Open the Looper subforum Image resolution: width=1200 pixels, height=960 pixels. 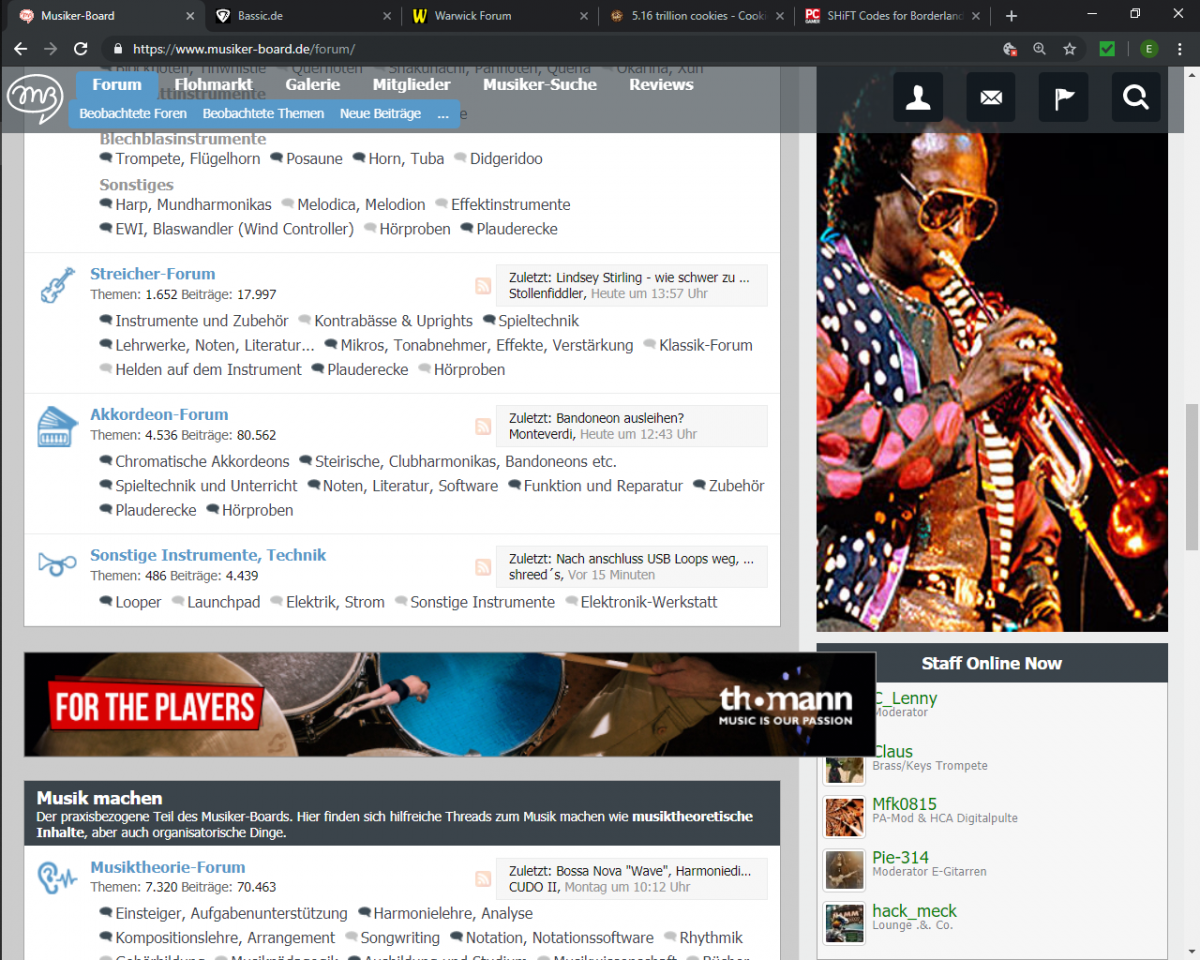[138, 602]
